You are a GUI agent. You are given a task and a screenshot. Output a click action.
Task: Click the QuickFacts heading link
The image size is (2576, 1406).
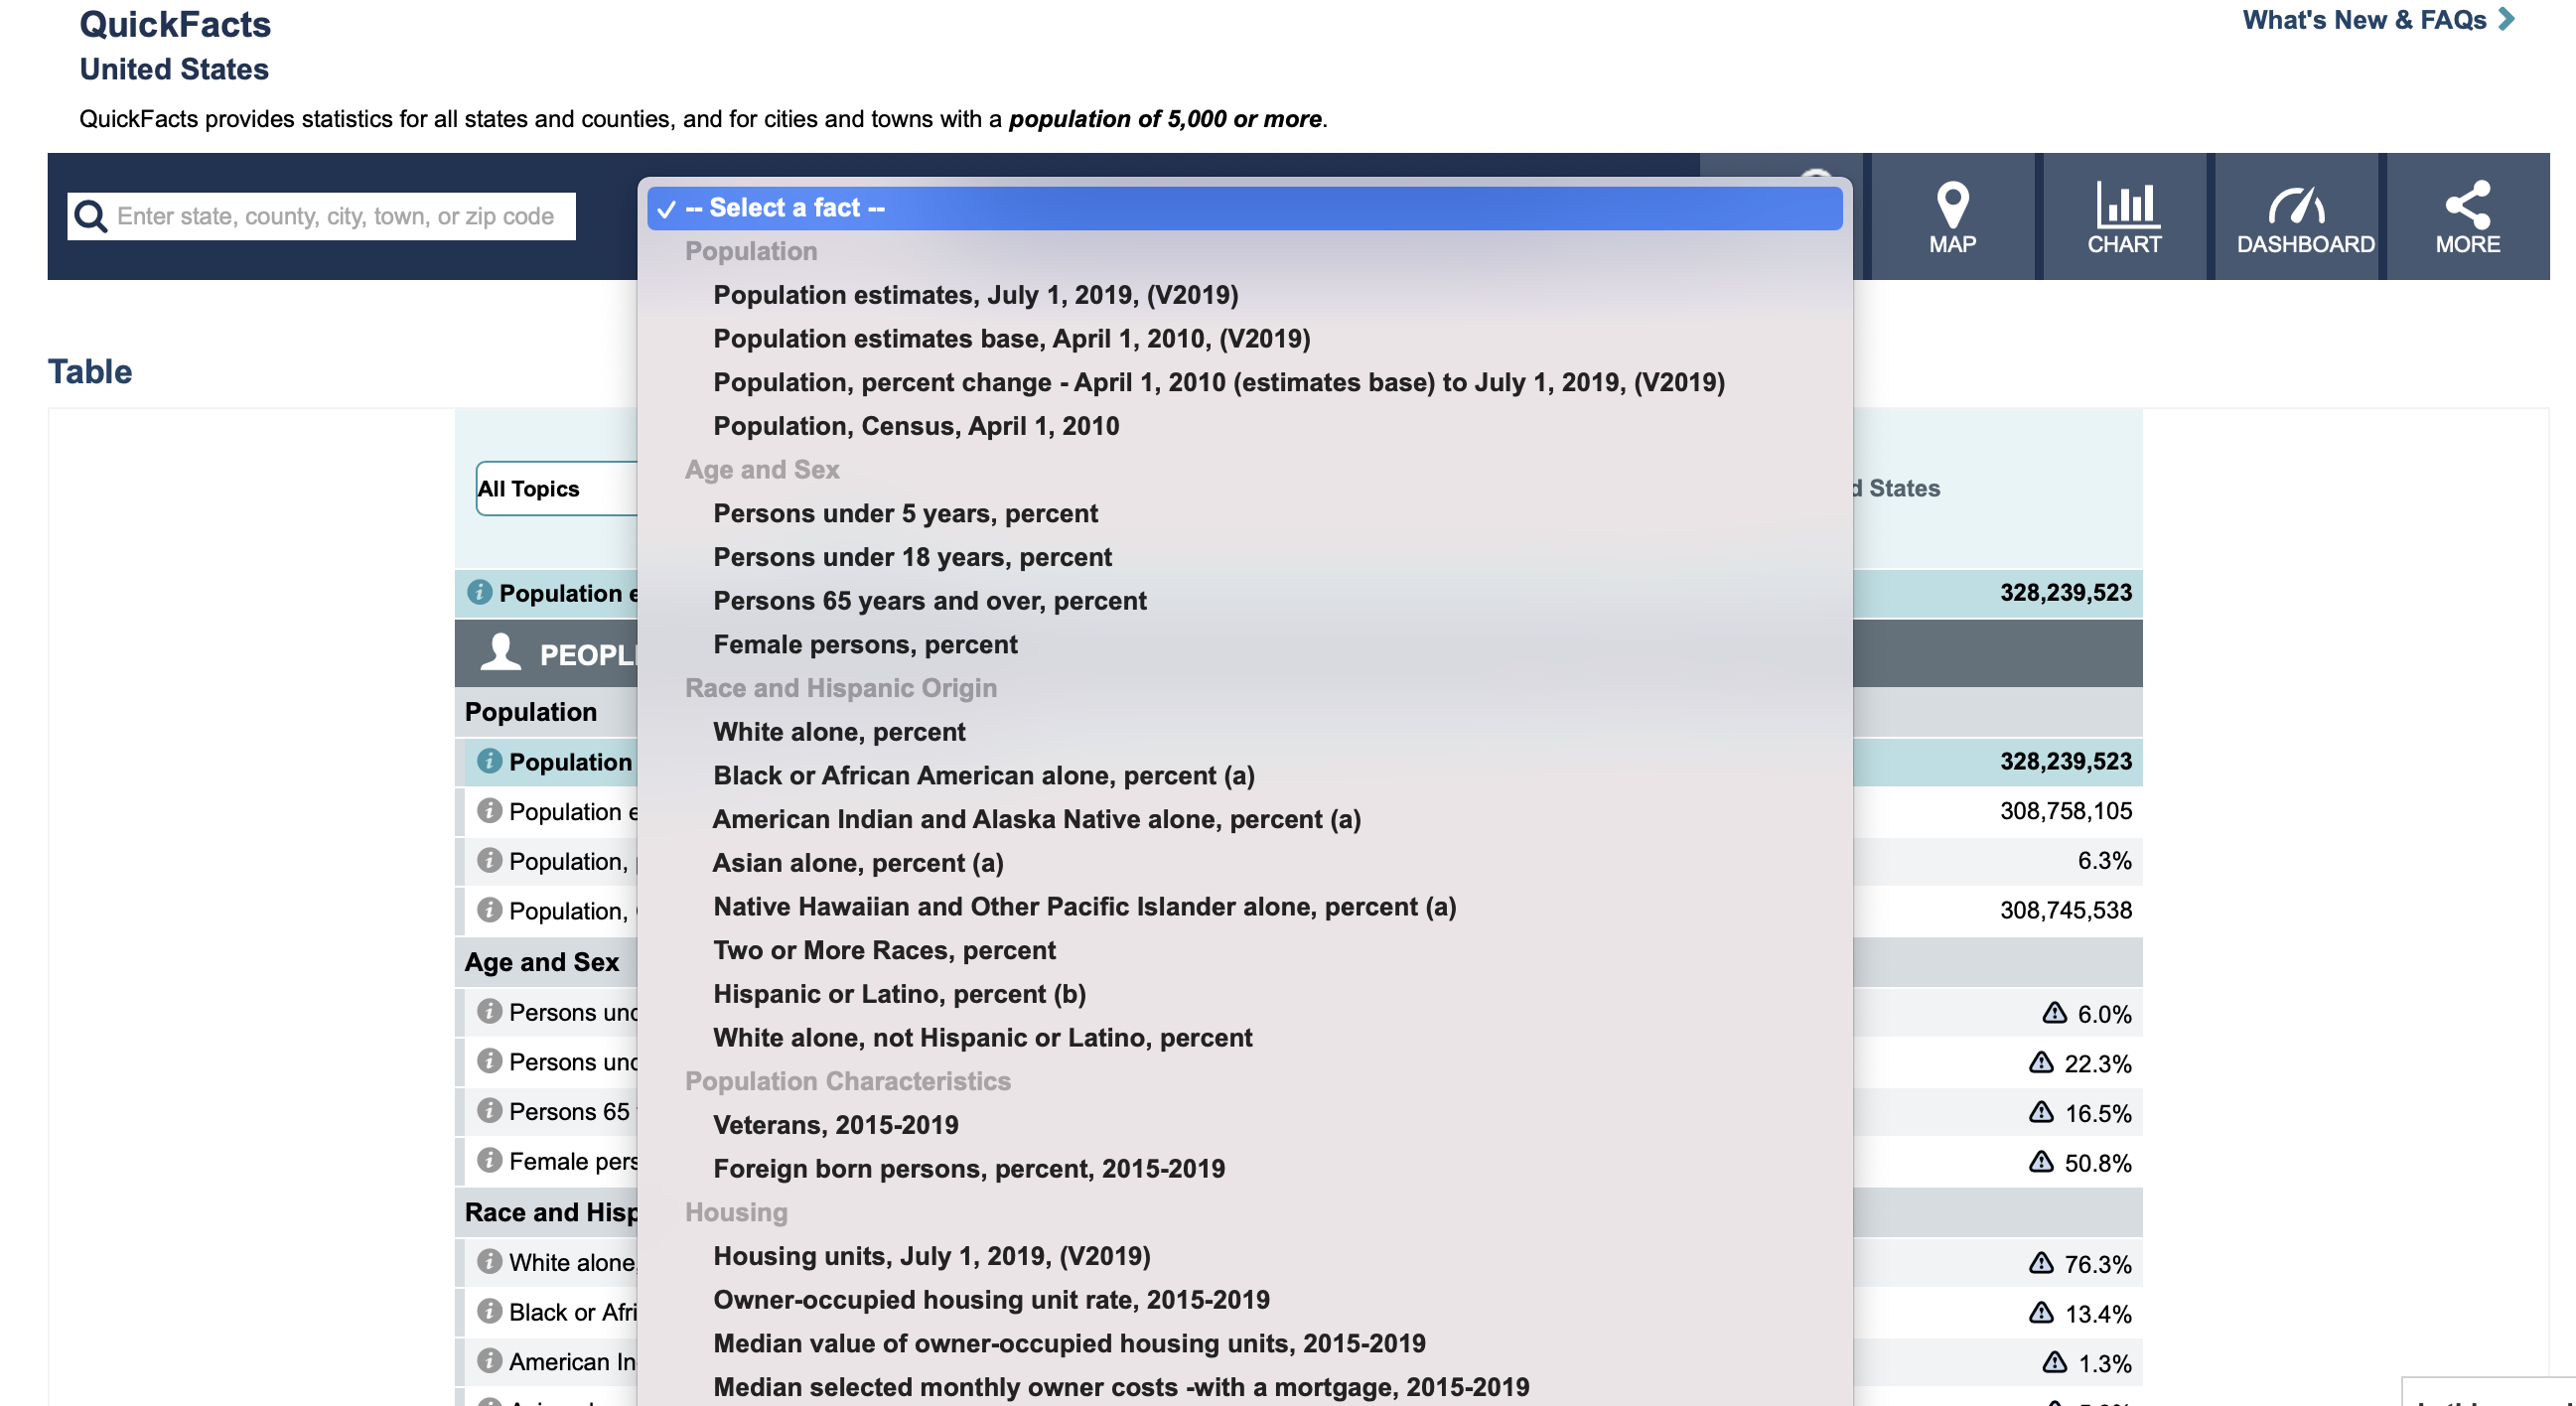pyautogui.click(x=175, y=24)
